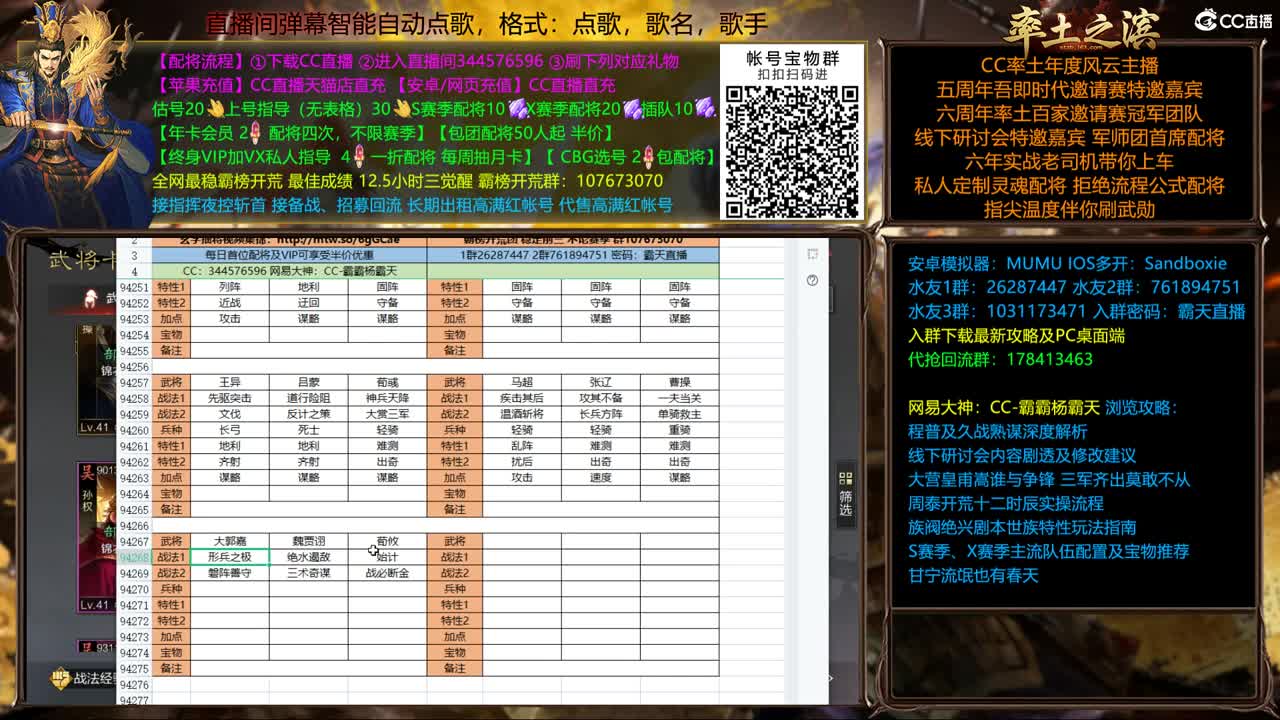Select cell 文伐
Screen dimensions: 1280x720
[230, 414]
